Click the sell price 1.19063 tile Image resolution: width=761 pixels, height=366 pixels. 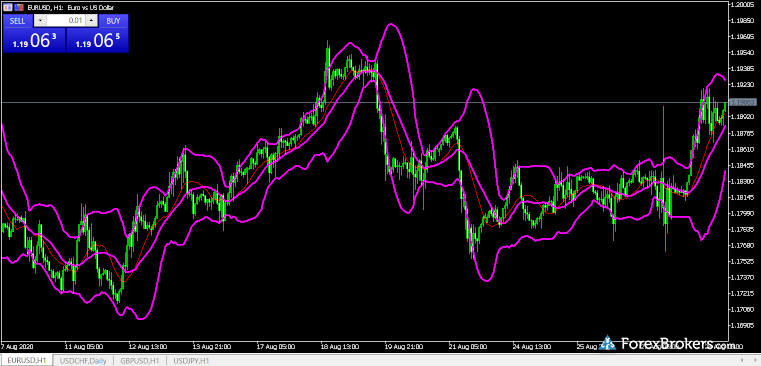click(x=34, y=40)
